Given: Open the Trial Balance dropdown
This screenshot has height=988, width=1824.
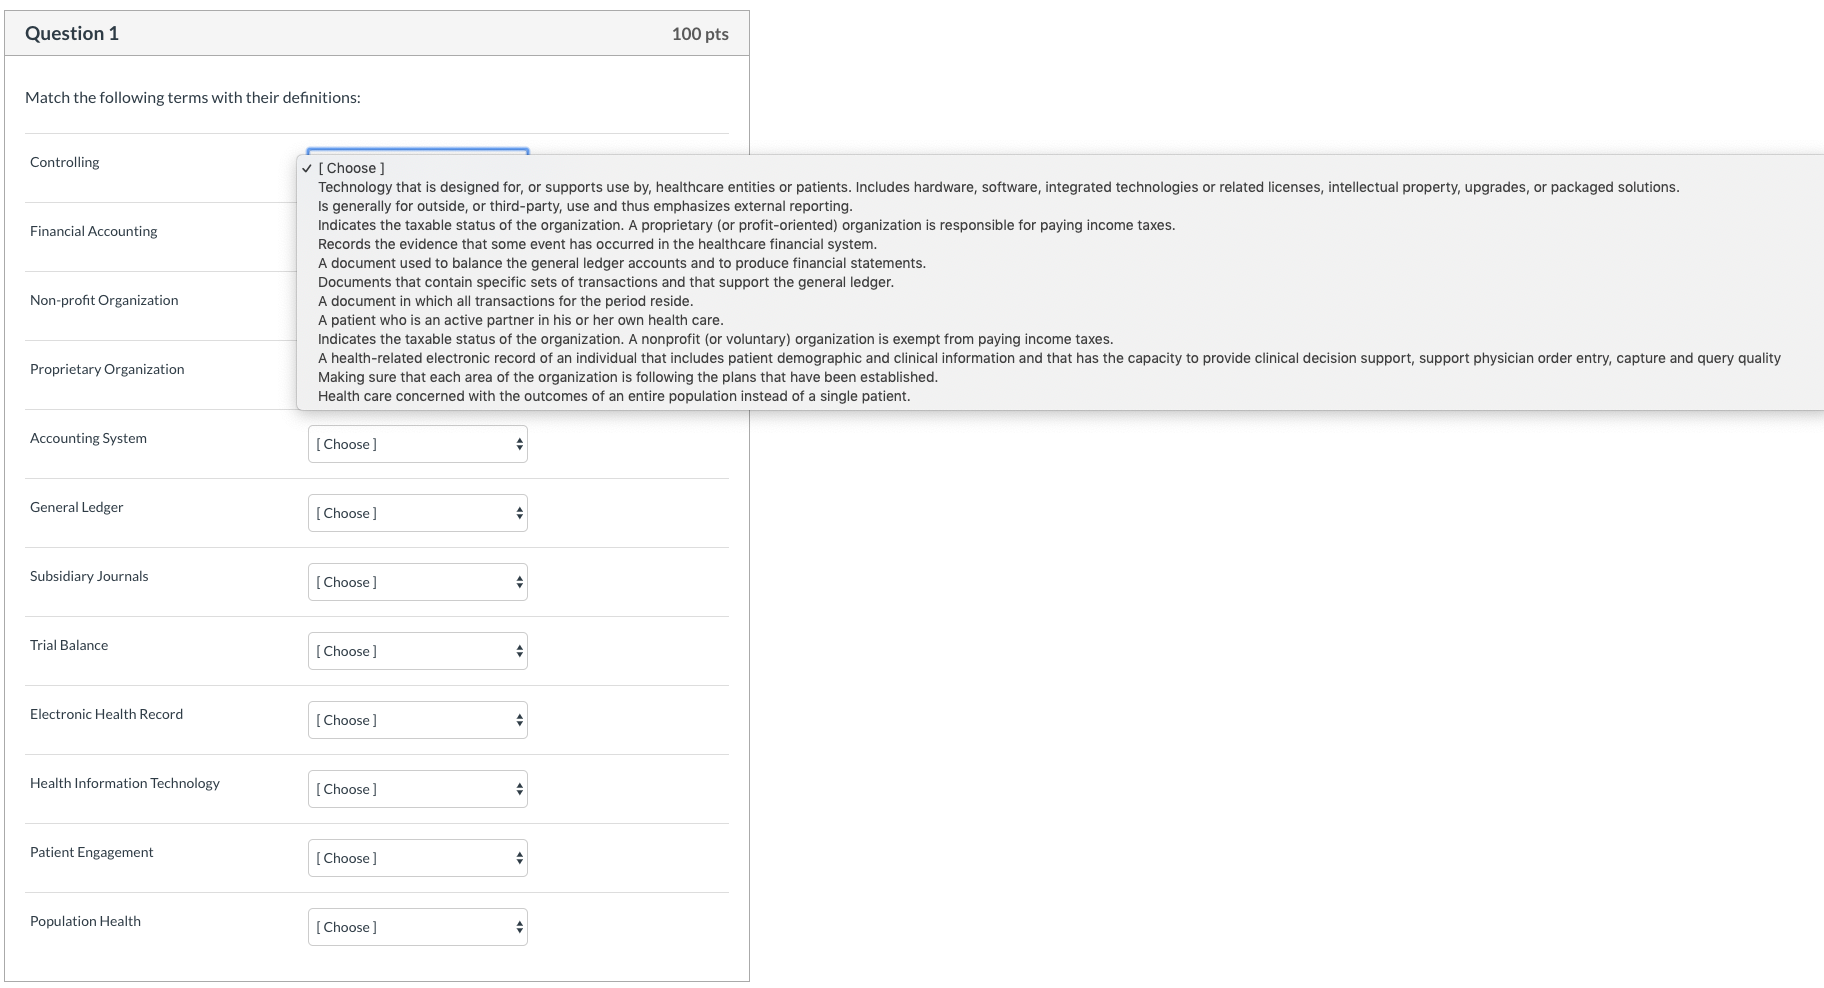Looking at the screenshot, I should tap(418, 651).
